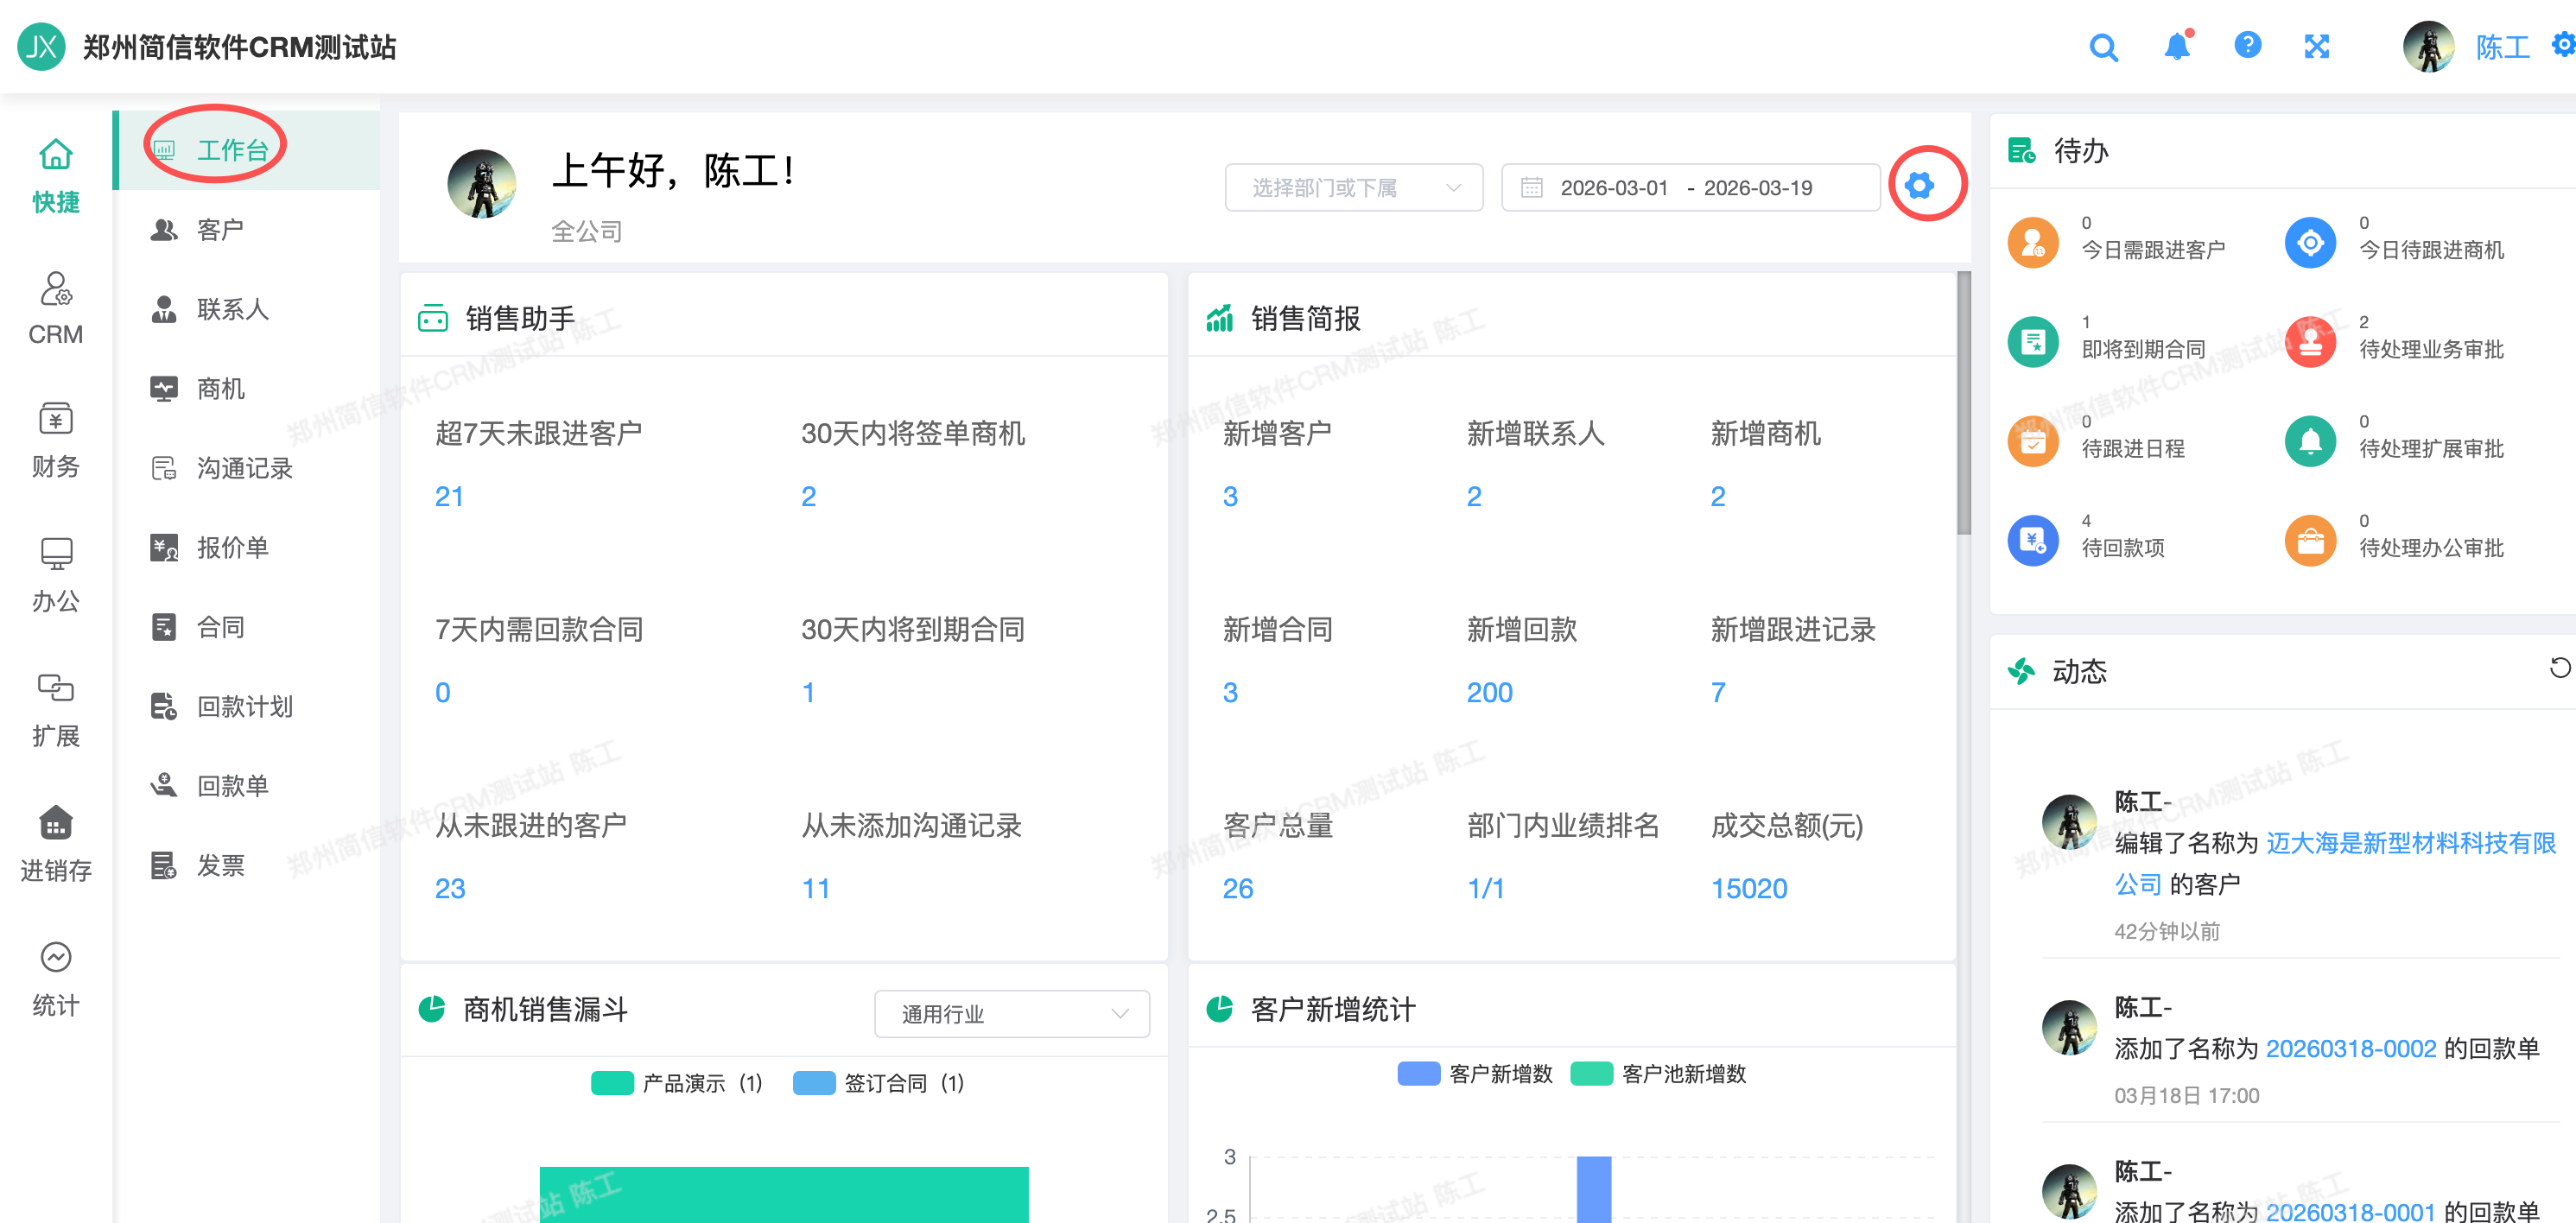Screen dimensions: 2576x1223
Task: Open 通用行业 industry dropdown
Action: 1011,1013
